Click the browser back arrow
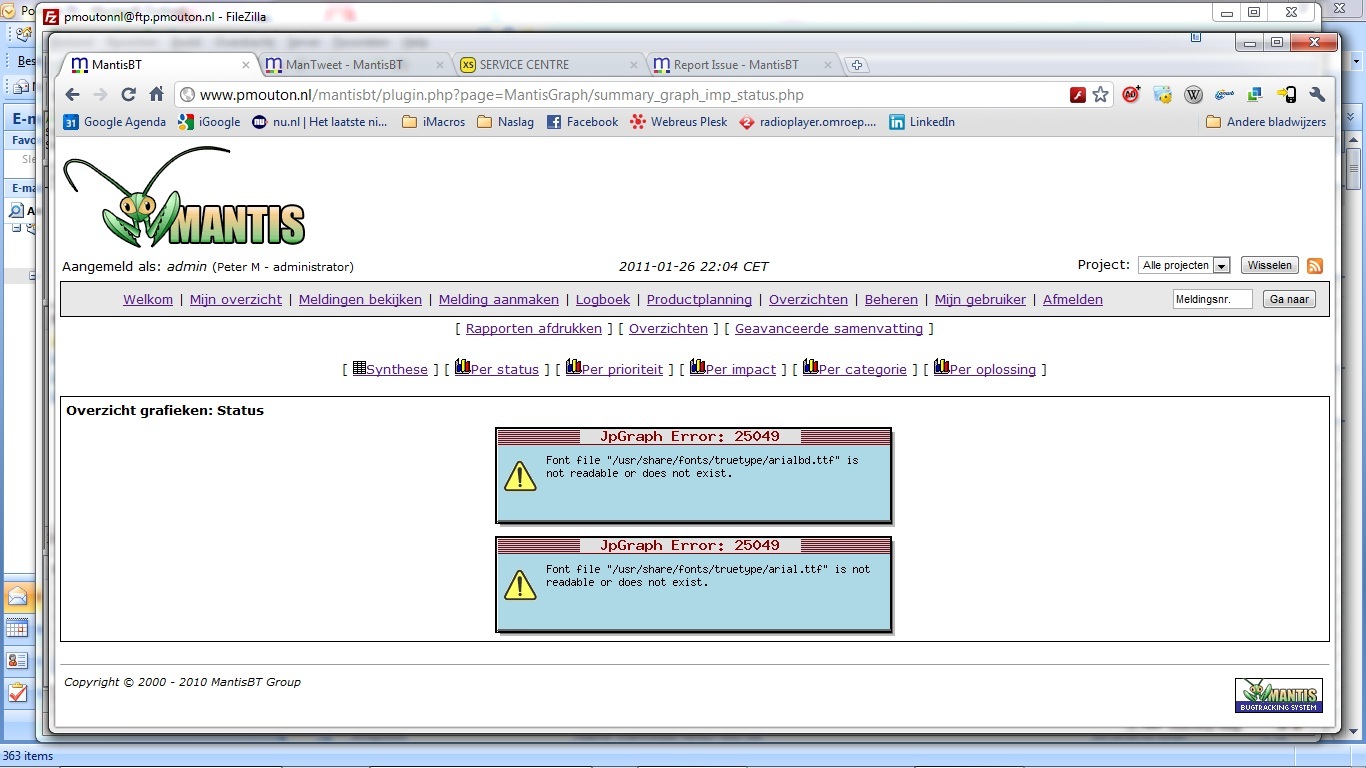 (x=72, y=95)
